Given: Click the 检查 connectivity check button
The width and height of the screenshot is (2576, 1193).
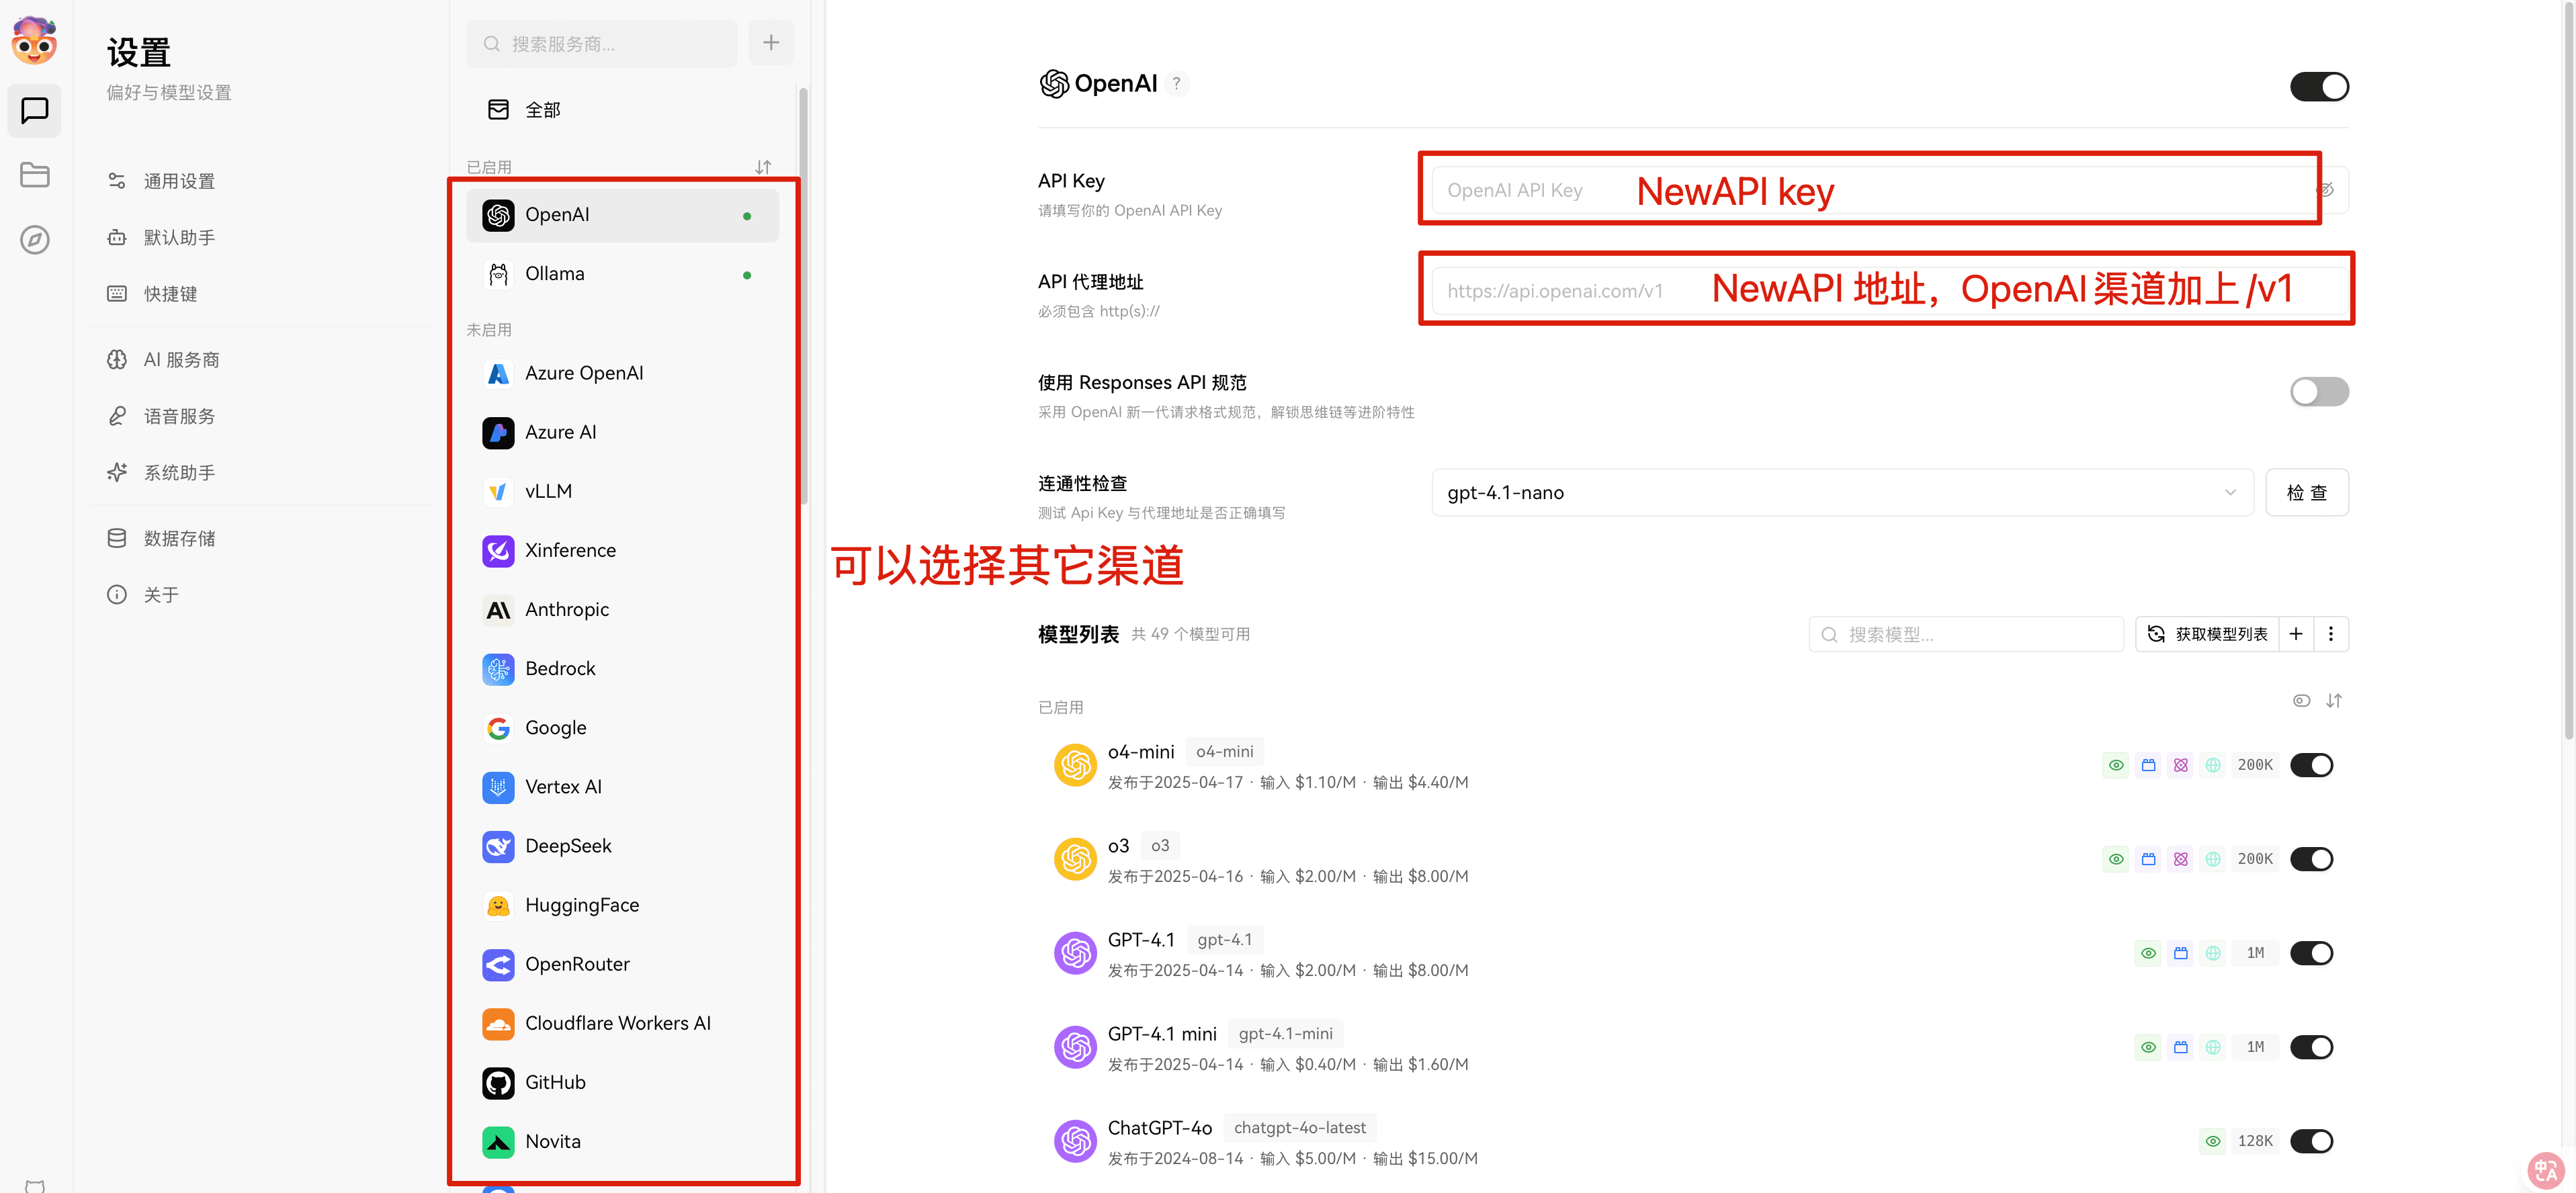Looking at the screenshot, I should tap(2308, 492).
